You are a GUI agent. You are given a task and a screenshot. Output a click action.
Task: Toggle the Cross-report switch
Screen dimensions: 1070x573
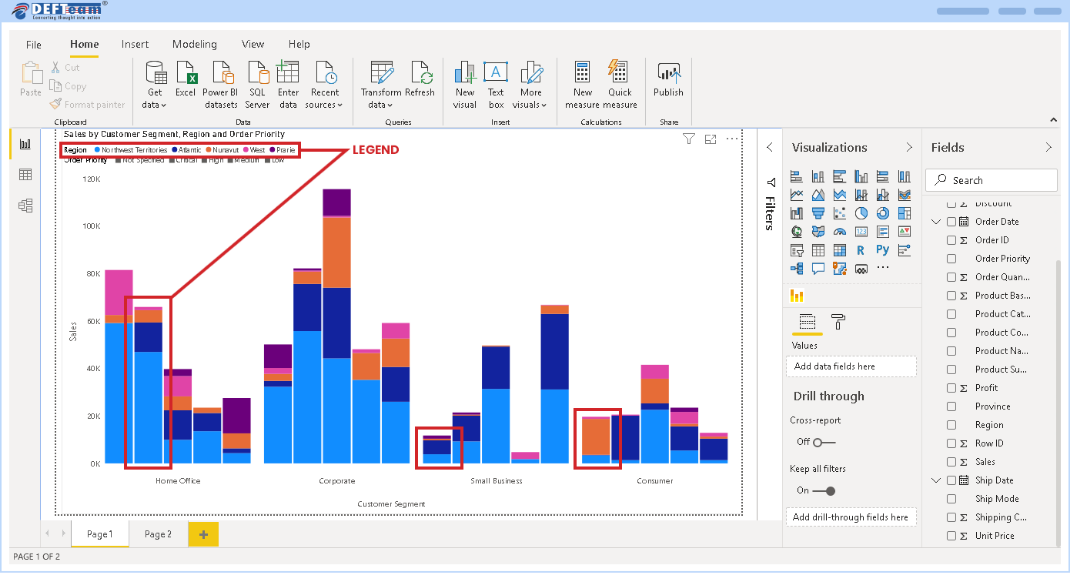pyautogui.click(x=823, y=442)
